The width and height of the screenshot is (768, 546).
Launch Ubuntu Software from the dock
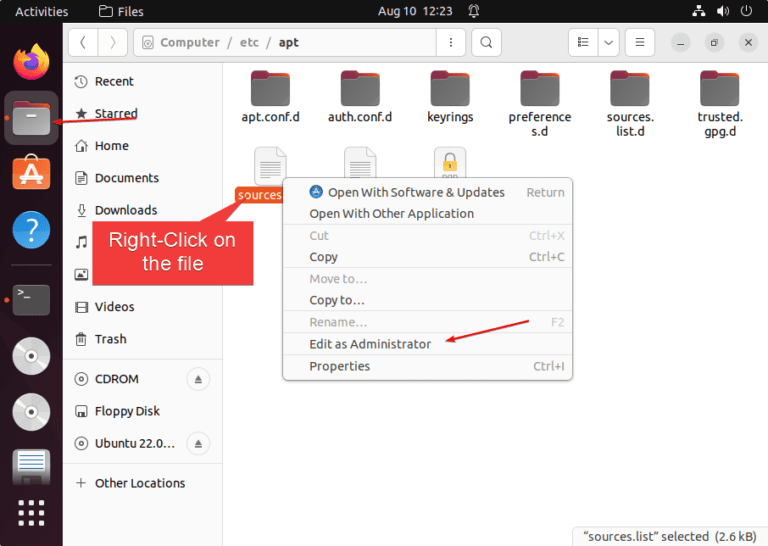[31, 172]
